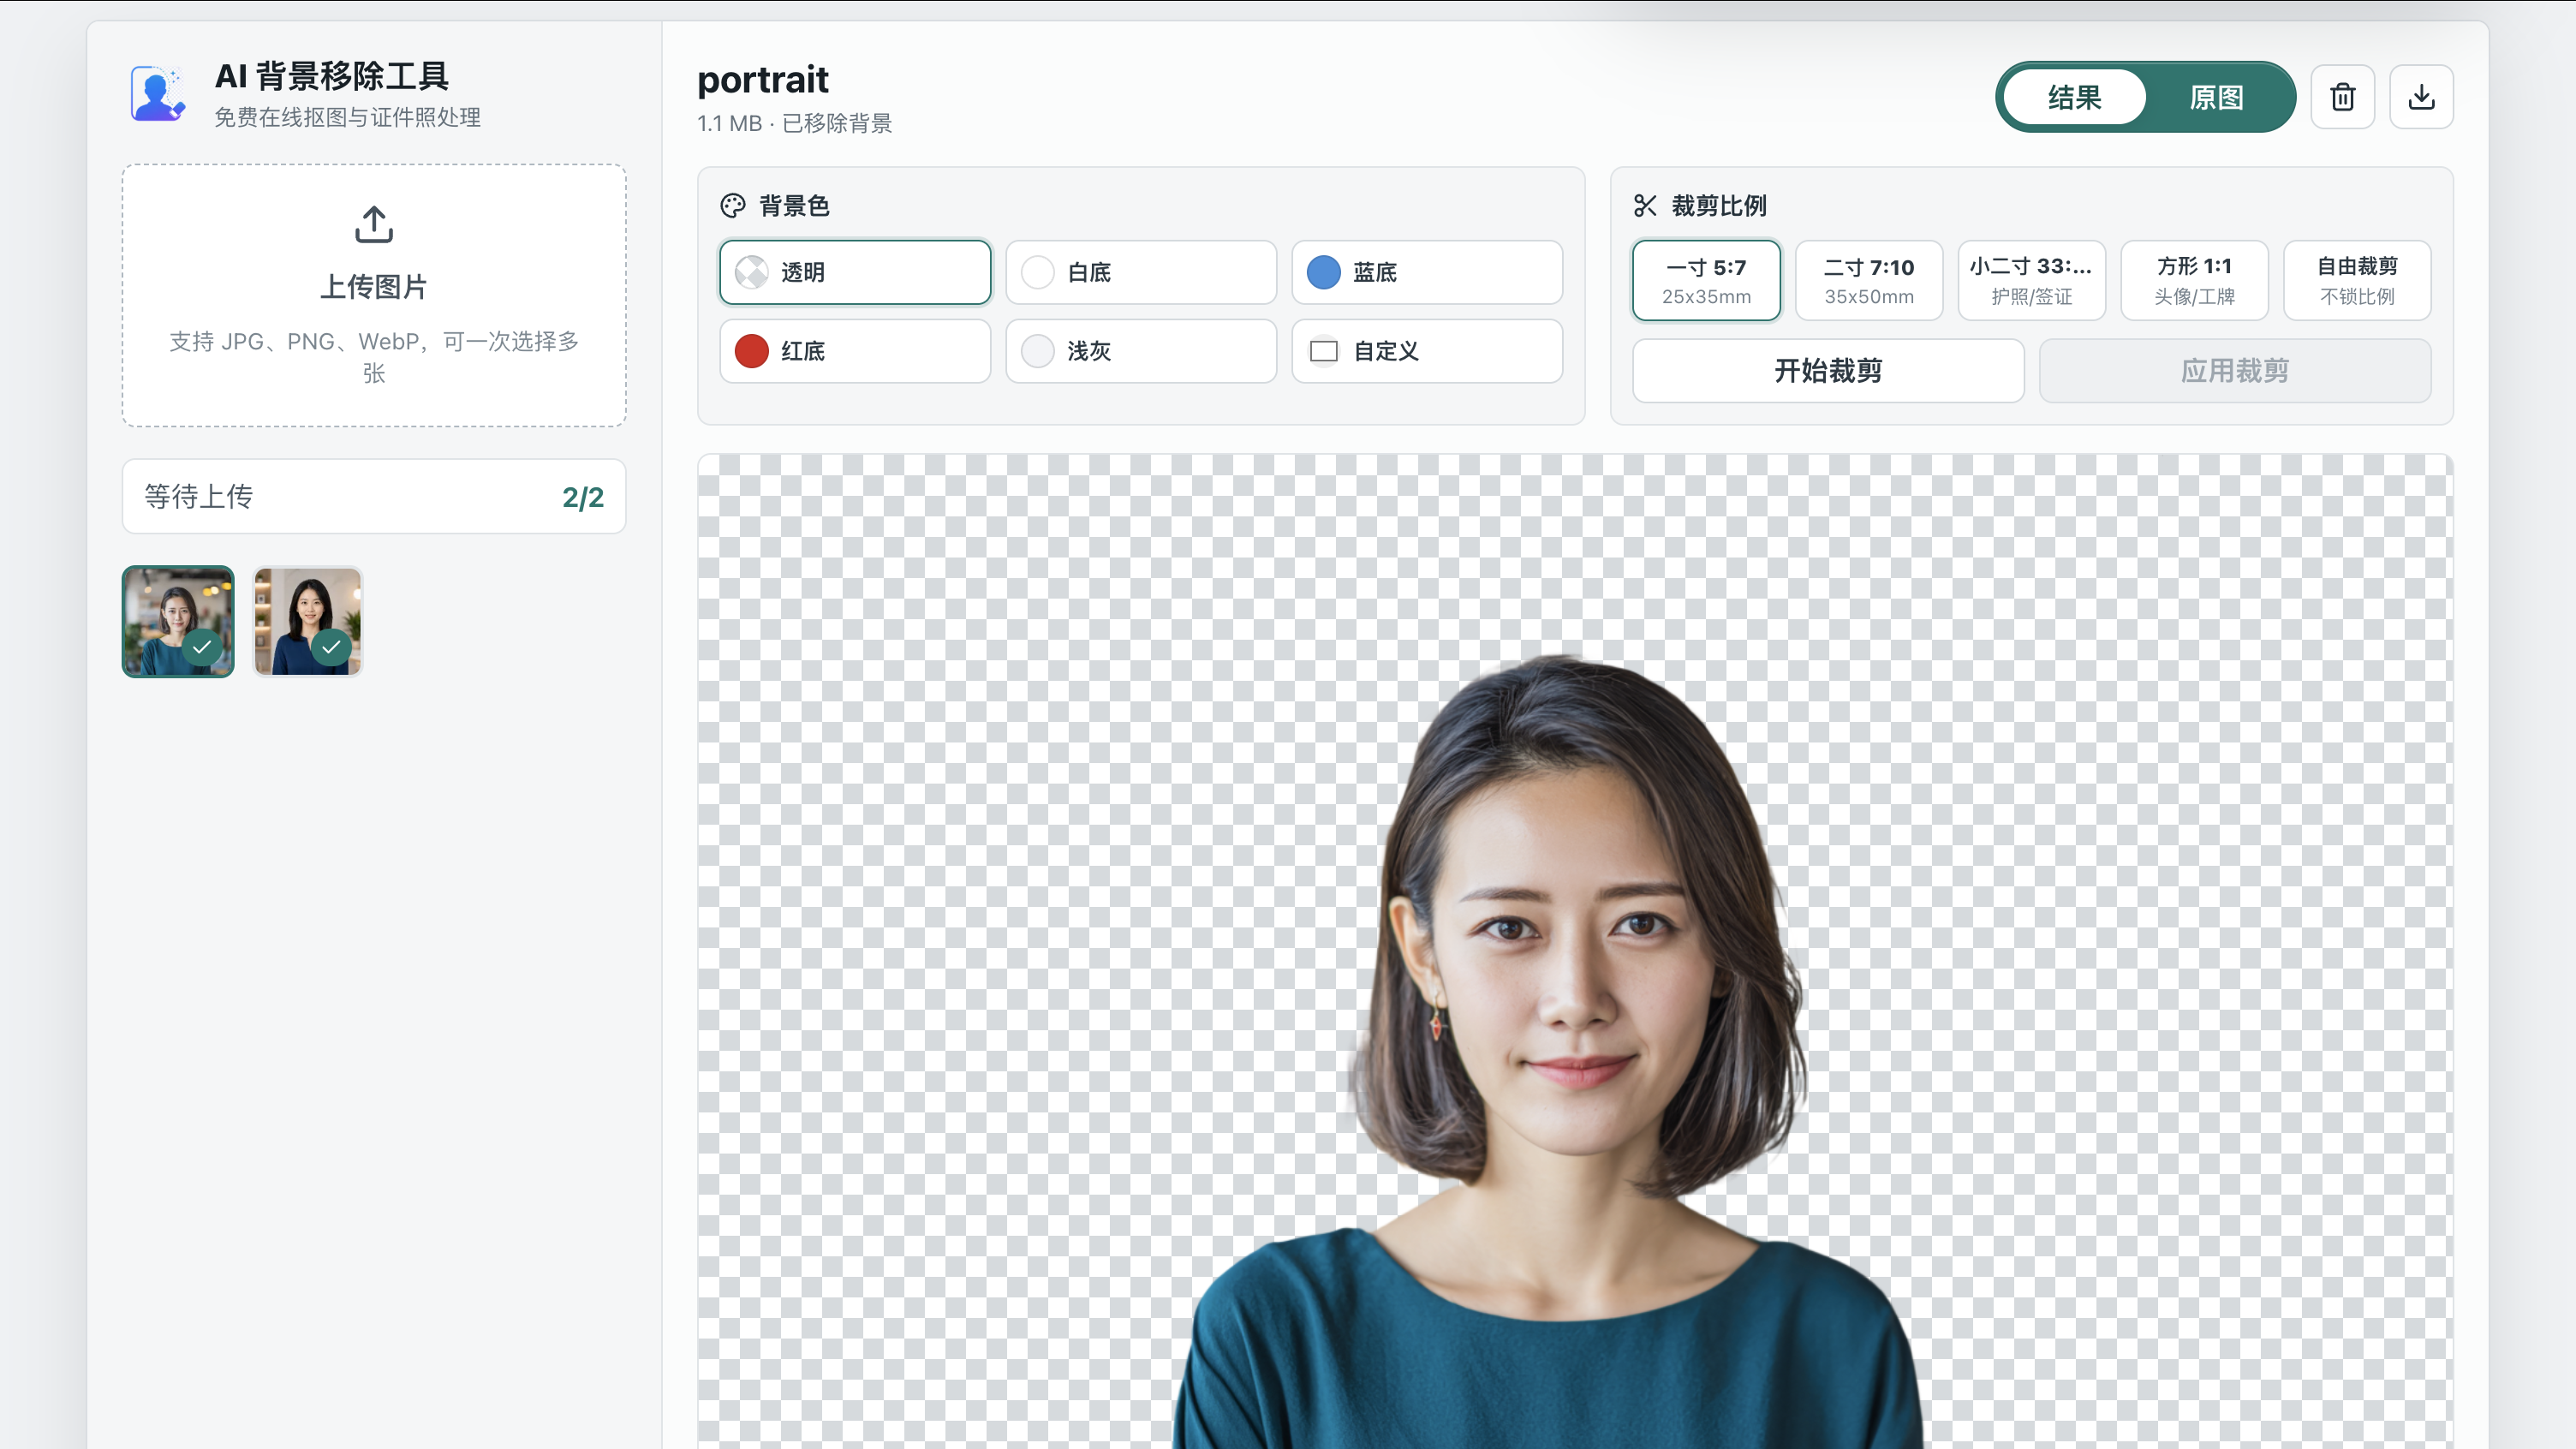Click the 2/2 upload counter
The width and height of the screenshot is (2576, 1449).
coord(583,497)
